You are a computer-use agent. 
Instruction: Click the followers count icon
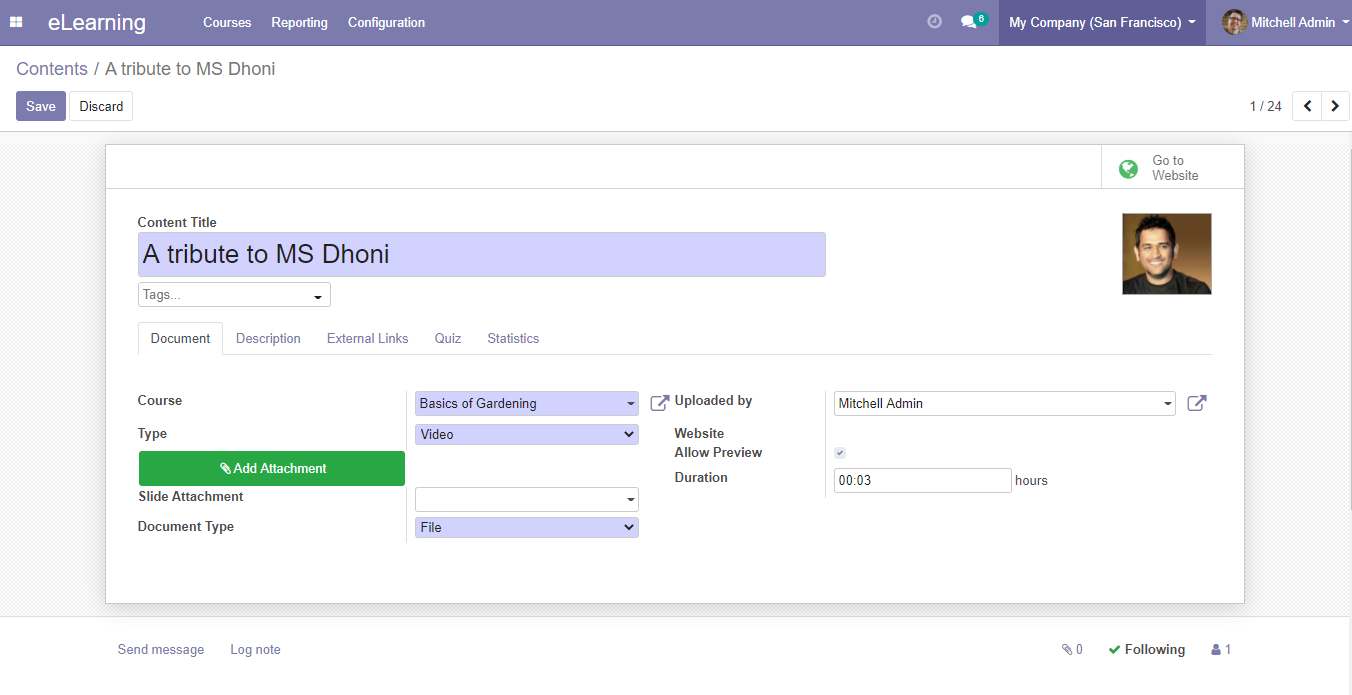(x=1221, y=650)
